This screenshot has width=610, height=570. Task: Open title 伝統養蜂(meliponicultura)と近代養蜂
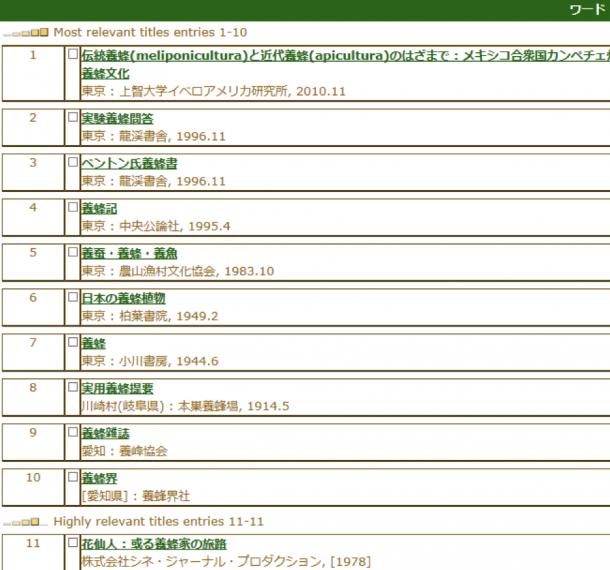[x=345, y=56]
